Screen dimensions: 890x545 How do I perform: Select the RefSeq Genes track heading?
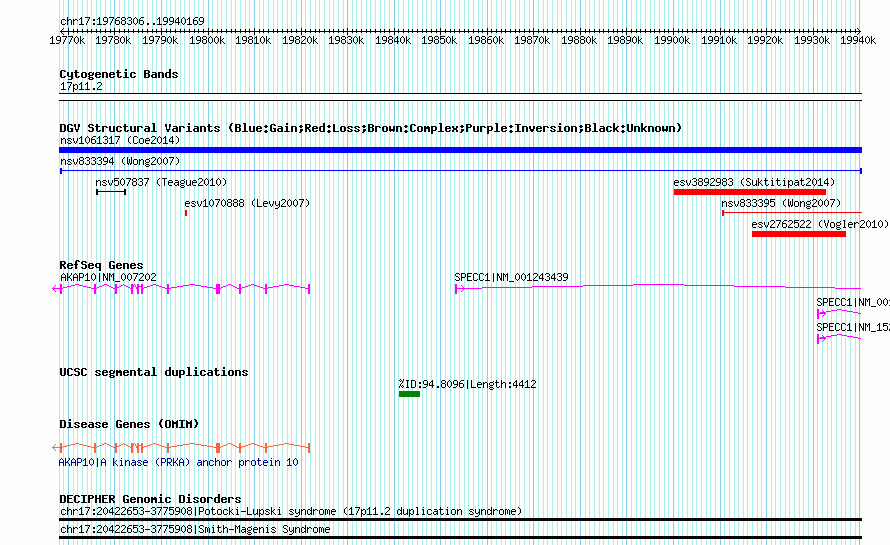tap(101, 265)
